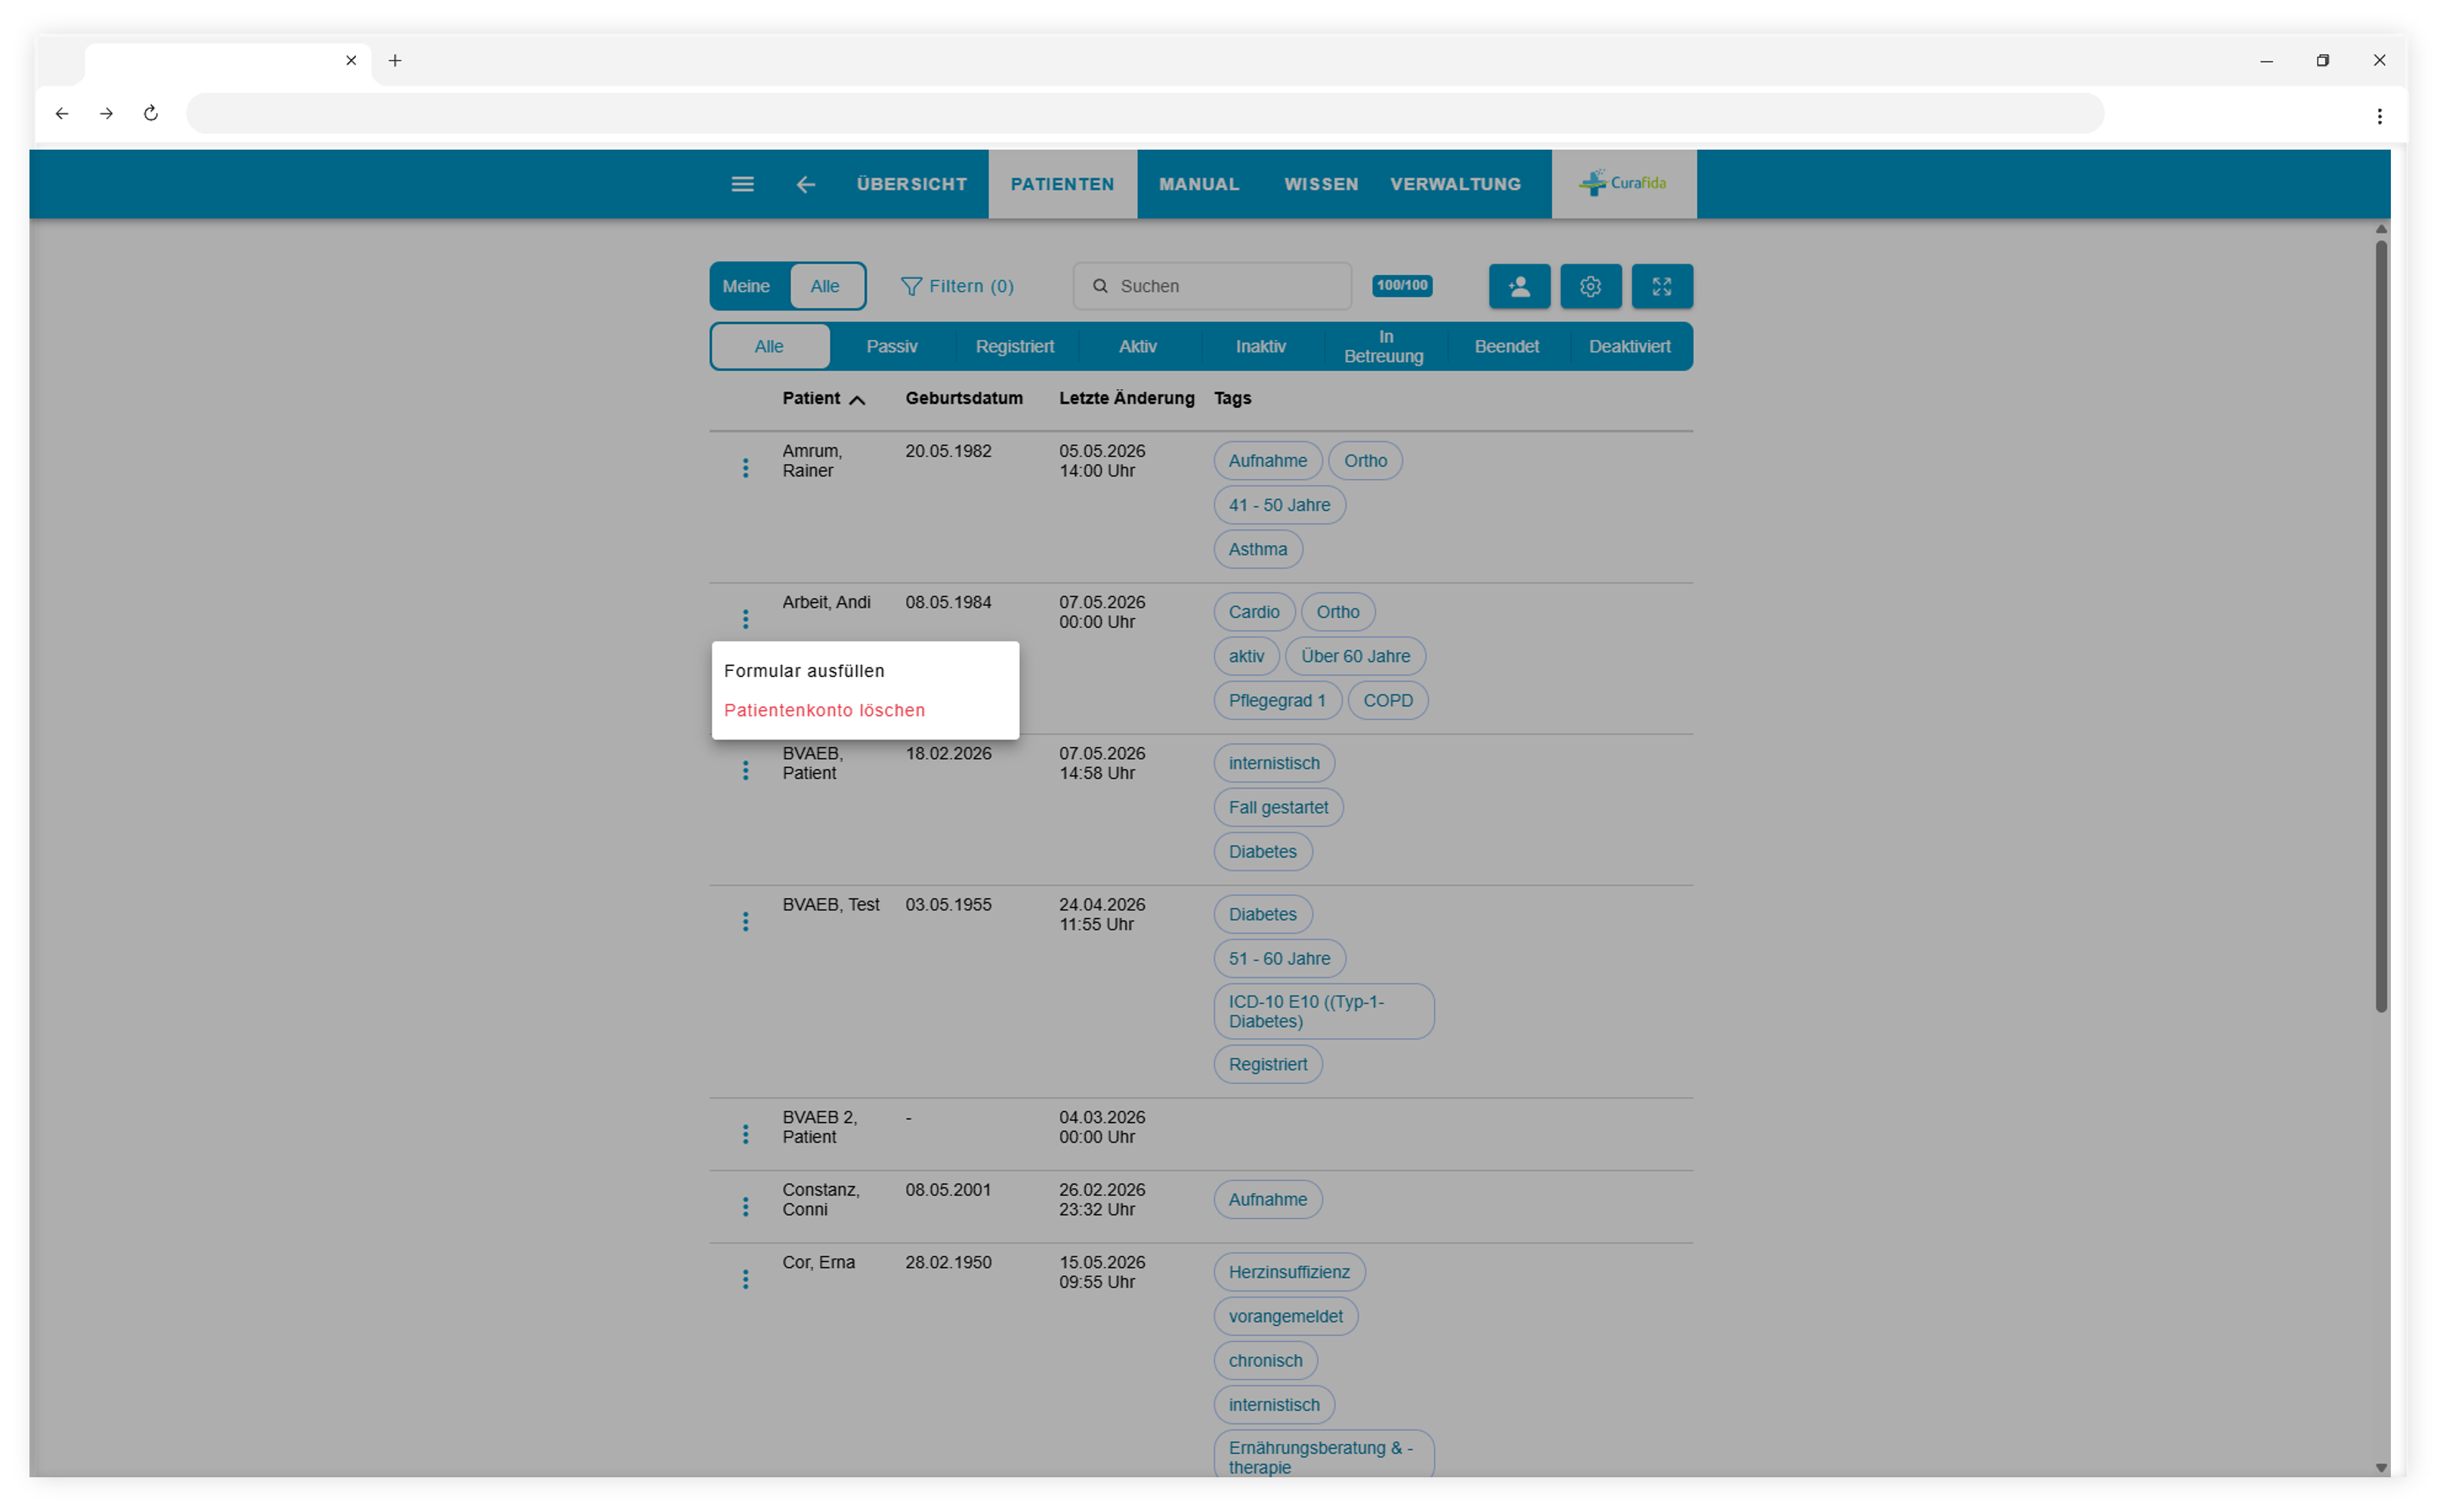Open the three-dot menu for Amrum, Rainer

(745, 468)
